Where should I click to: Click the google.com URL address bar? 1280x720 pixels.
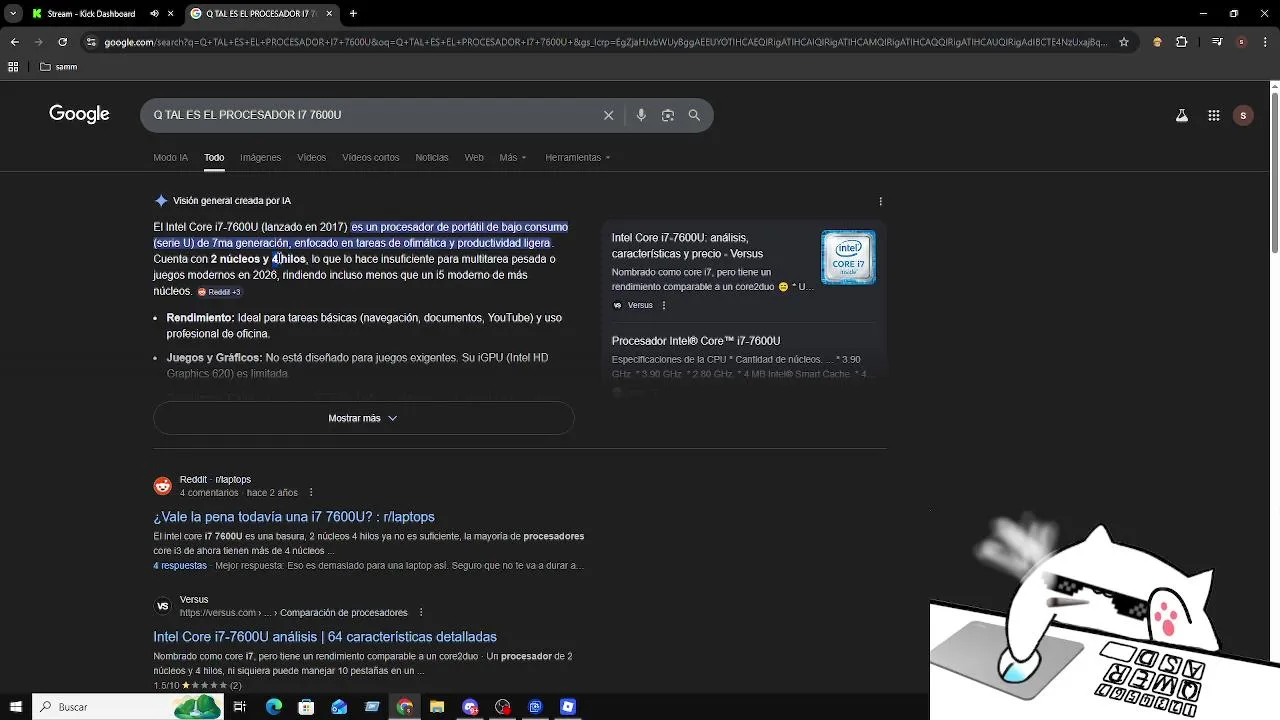[x=605, y=42]
